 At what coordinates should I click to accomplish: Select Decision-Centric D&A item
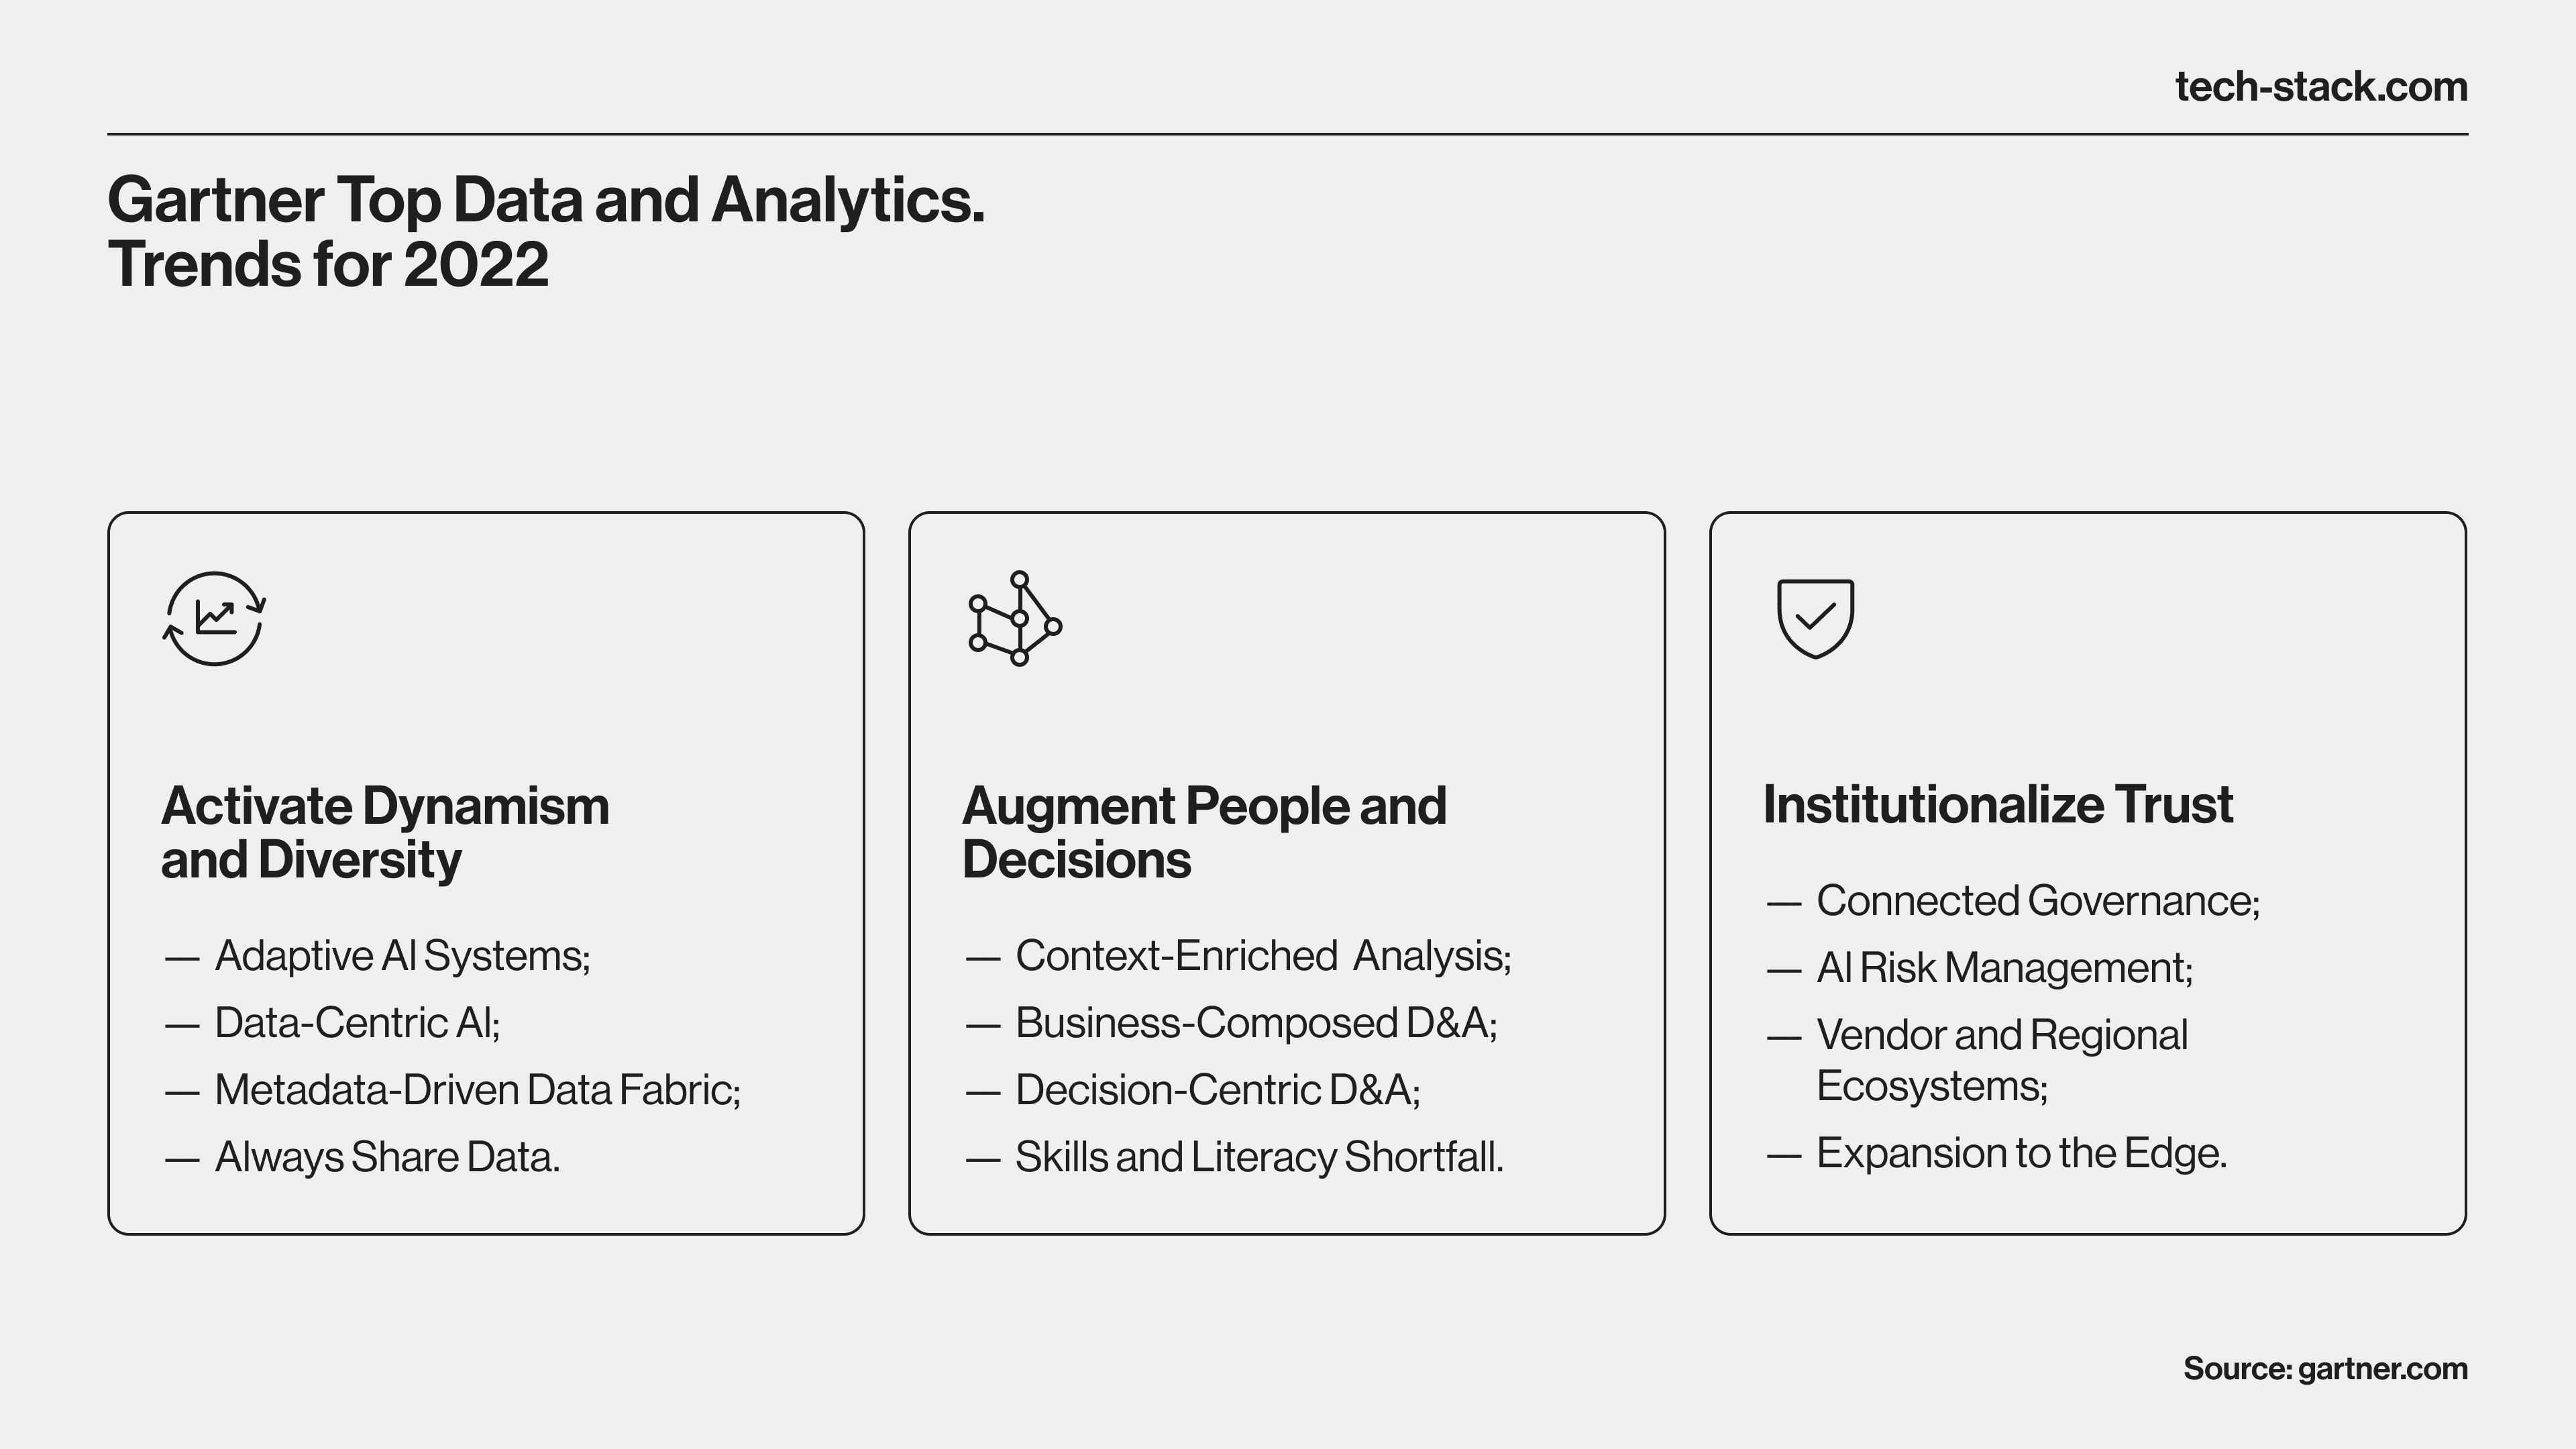point(1218,1090)
